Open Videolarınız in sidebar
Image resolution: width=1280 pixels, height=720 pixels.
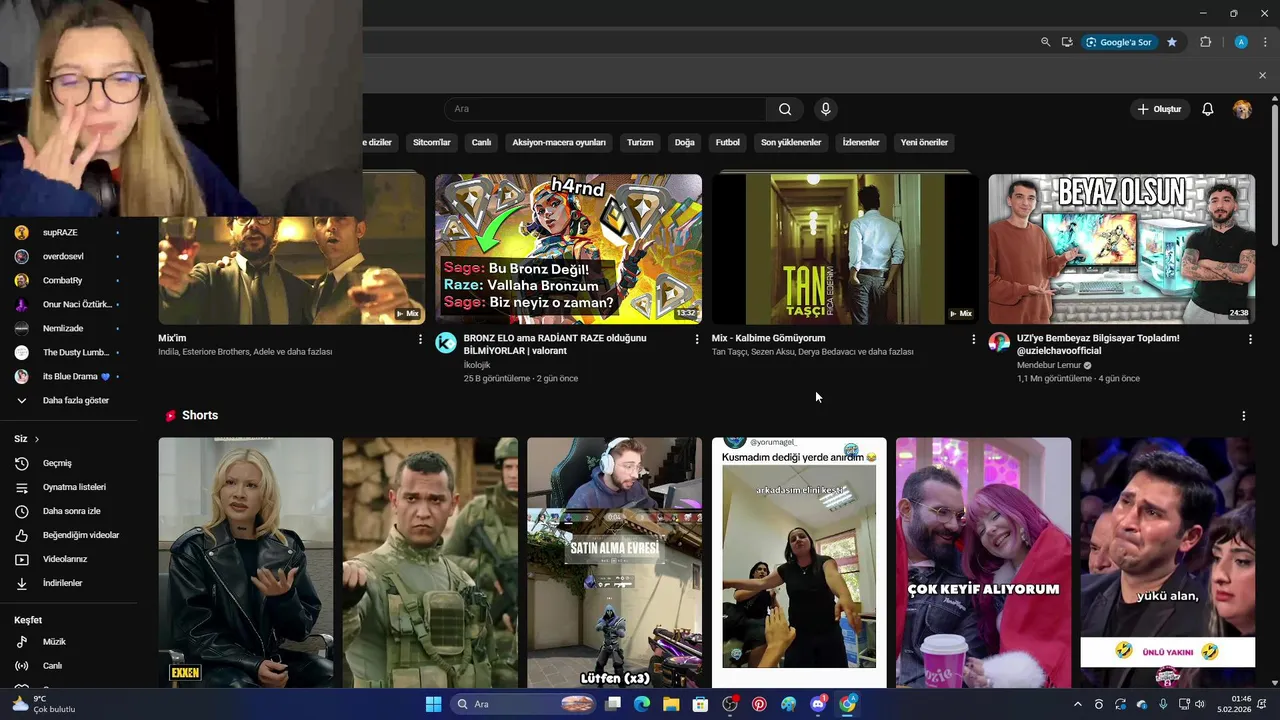tap(68, 559)
